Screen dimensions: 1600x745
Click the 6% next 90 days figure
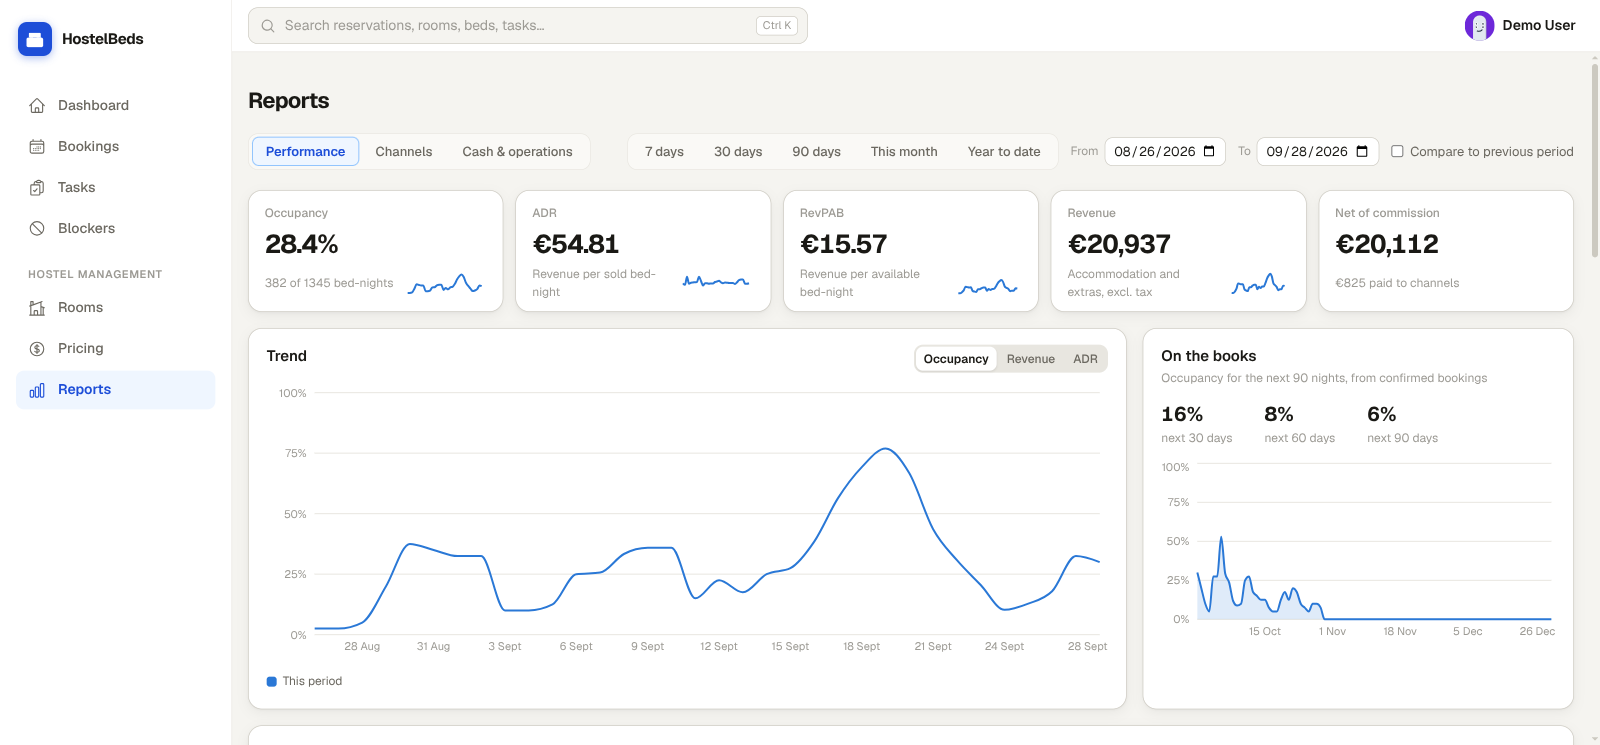pyautogui.click(x=1381, y=414)
